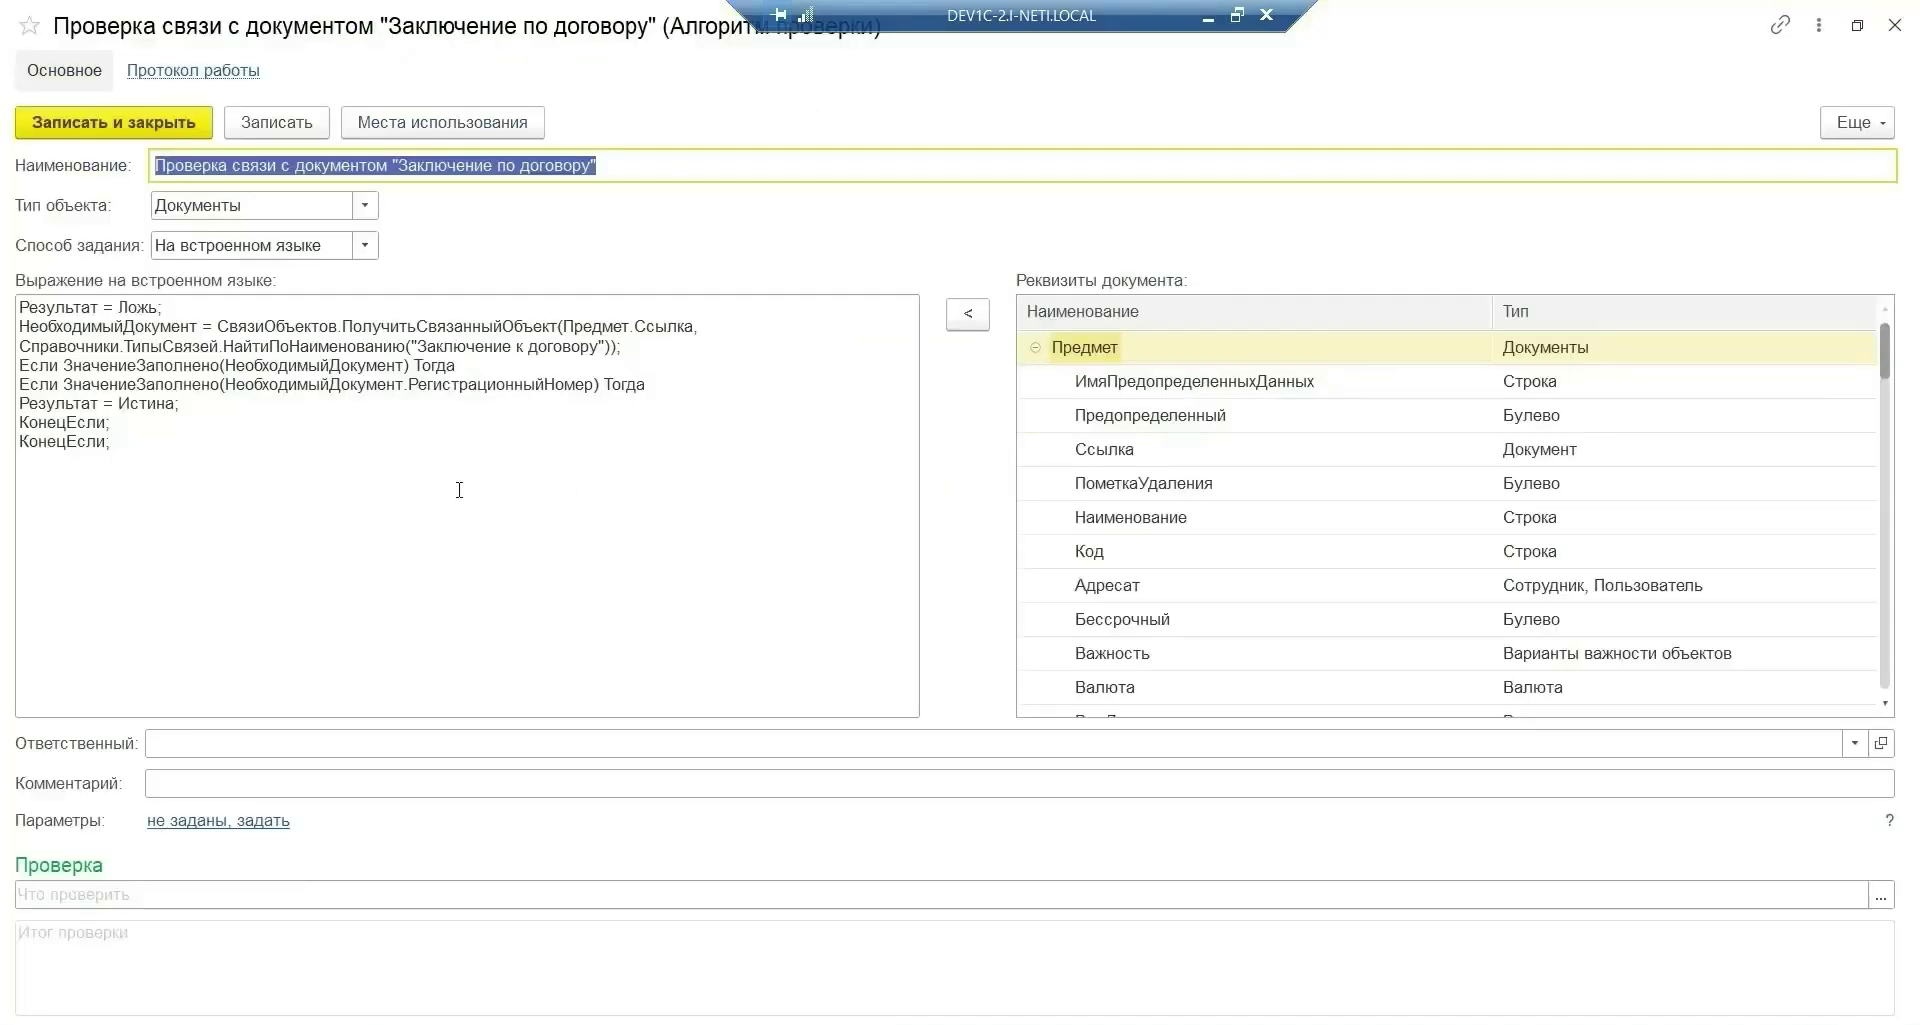This screenshot has width=1920, height=1025.
Task: Open the three-dot vertical menu
Action: click(1819, 26)
